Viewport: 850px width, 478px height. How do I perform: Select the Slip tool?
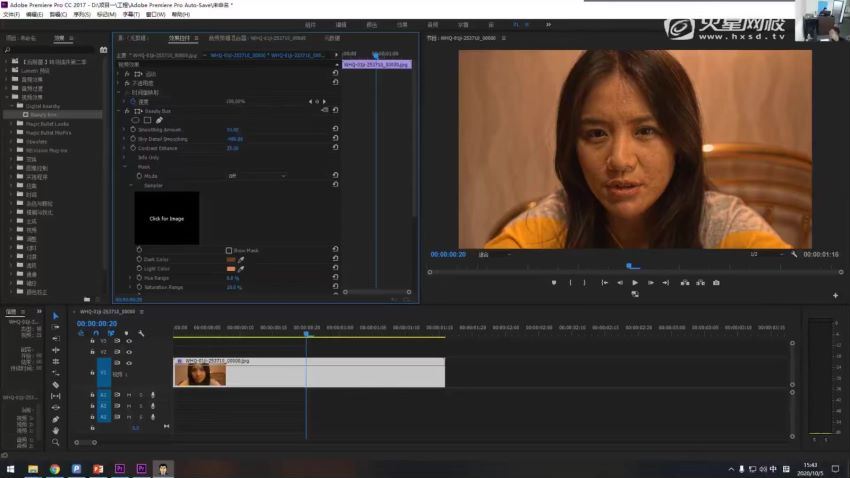(x=55, y=396)
